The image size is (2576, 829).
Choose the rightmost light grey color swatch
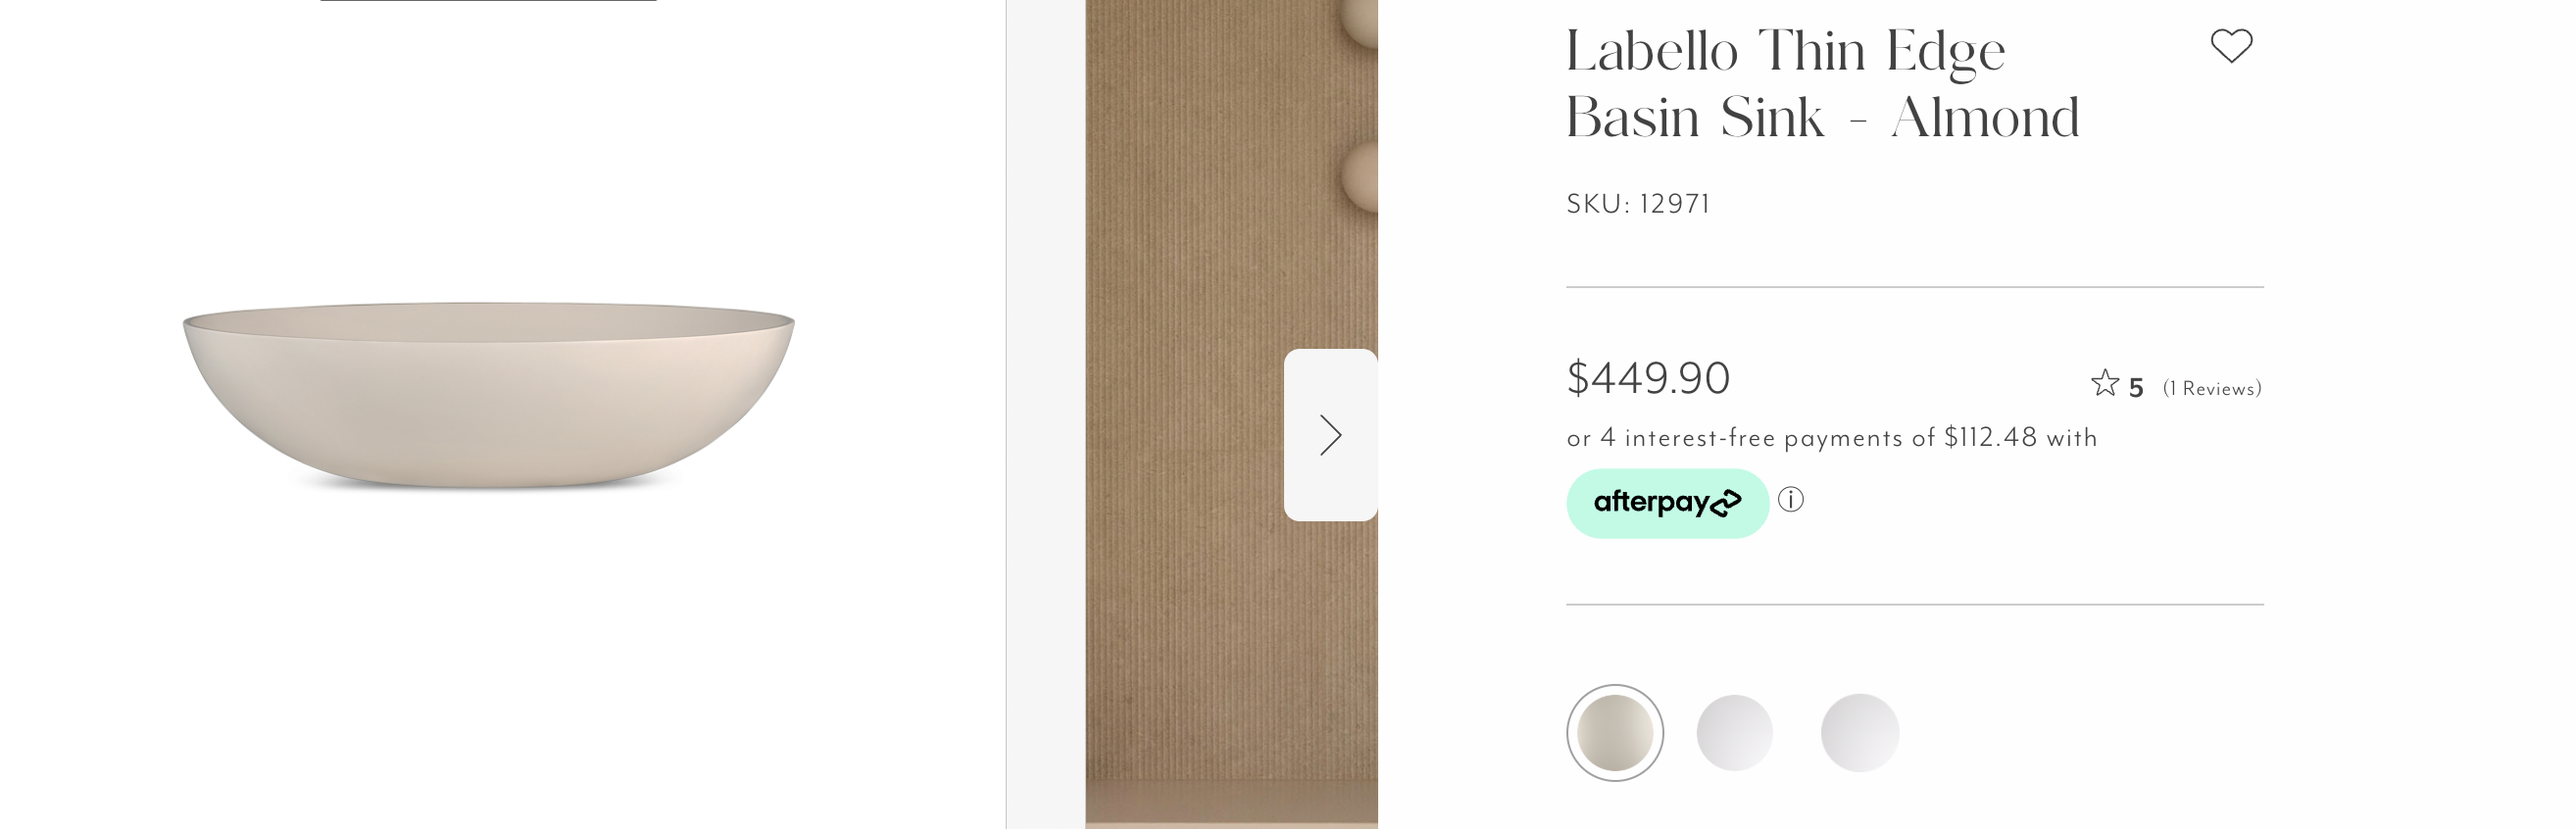point(1859,733)
